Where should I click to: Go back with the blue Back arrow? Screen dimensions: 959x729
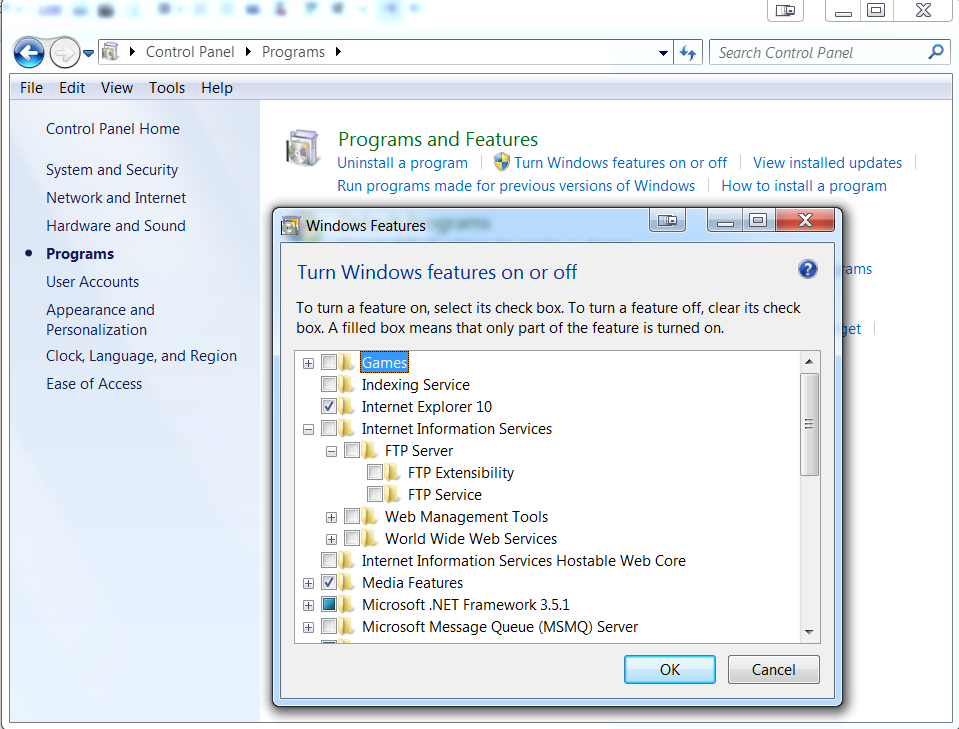29,53
